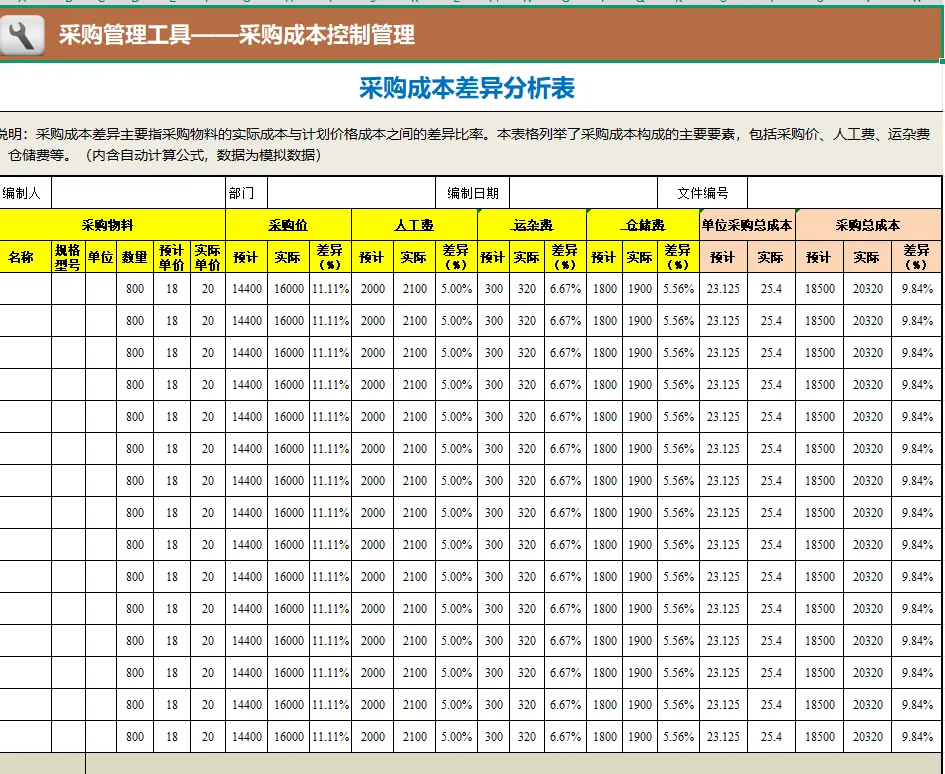The height and width of the screenshot is (774, 945).
Task: Click the 差异(%) header under 人工费
Action: click(x=456, y=257)
